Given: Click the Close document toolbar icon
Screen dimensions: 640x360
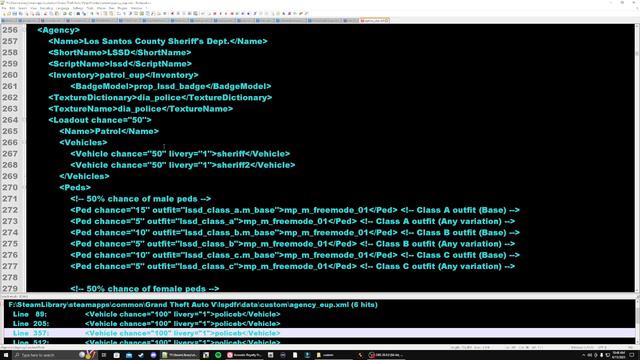Looking at the screenshot, I should 26,13.
